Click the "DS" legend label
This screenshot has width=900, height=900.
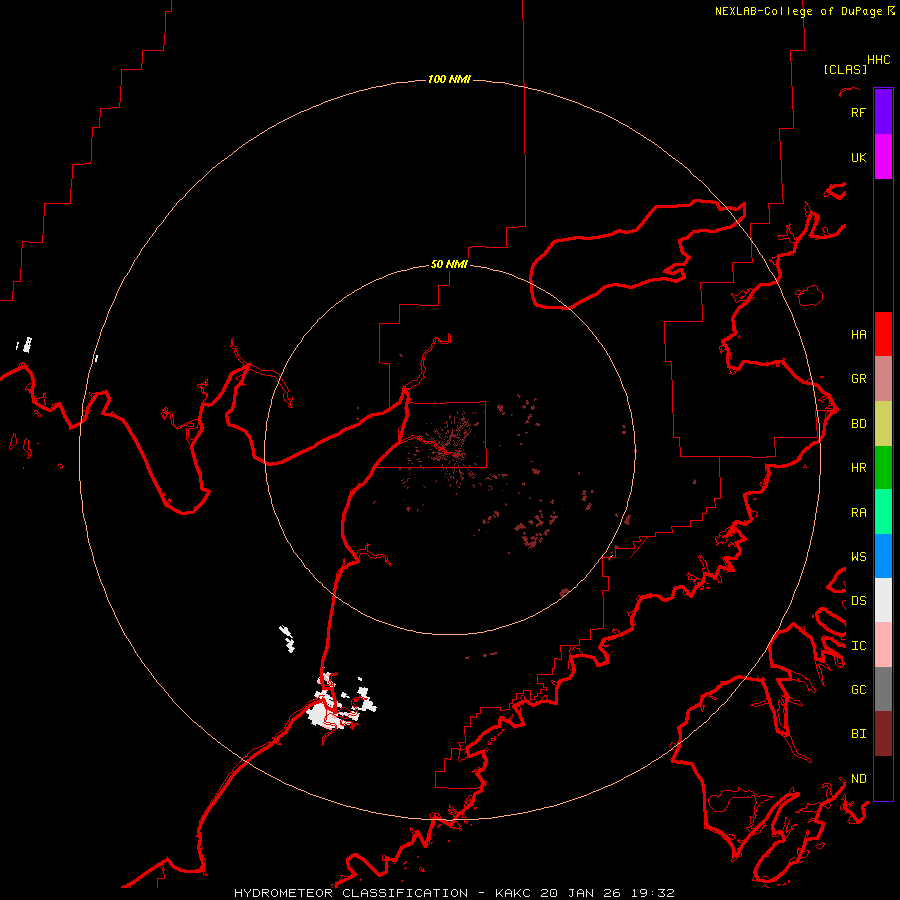point(858,600)
